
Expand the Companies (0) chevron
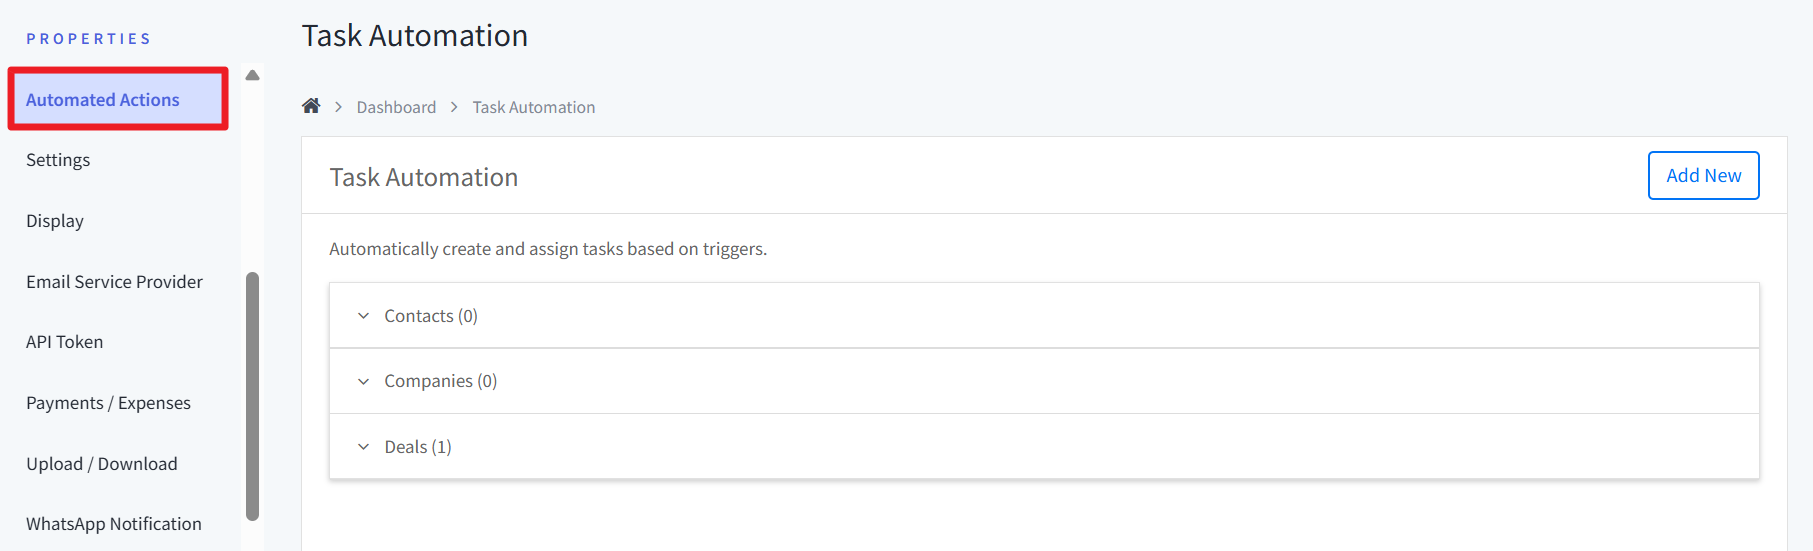363,382
